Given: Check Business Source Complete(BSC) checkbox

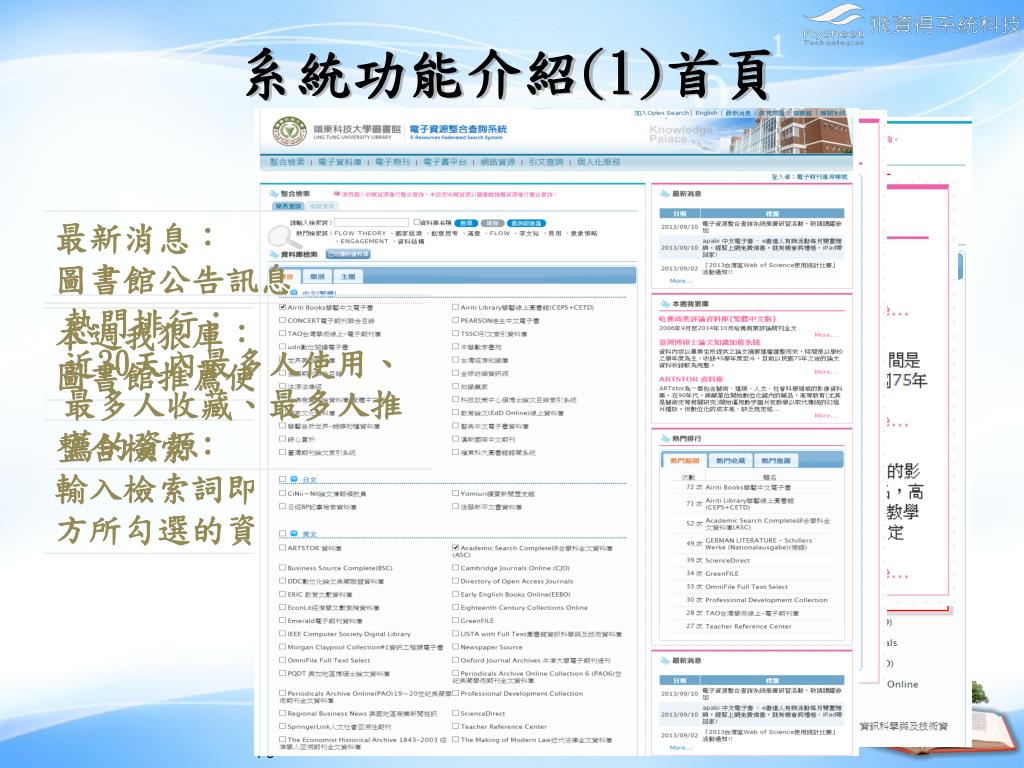Looking at the screenshot, I should point(282,568).
